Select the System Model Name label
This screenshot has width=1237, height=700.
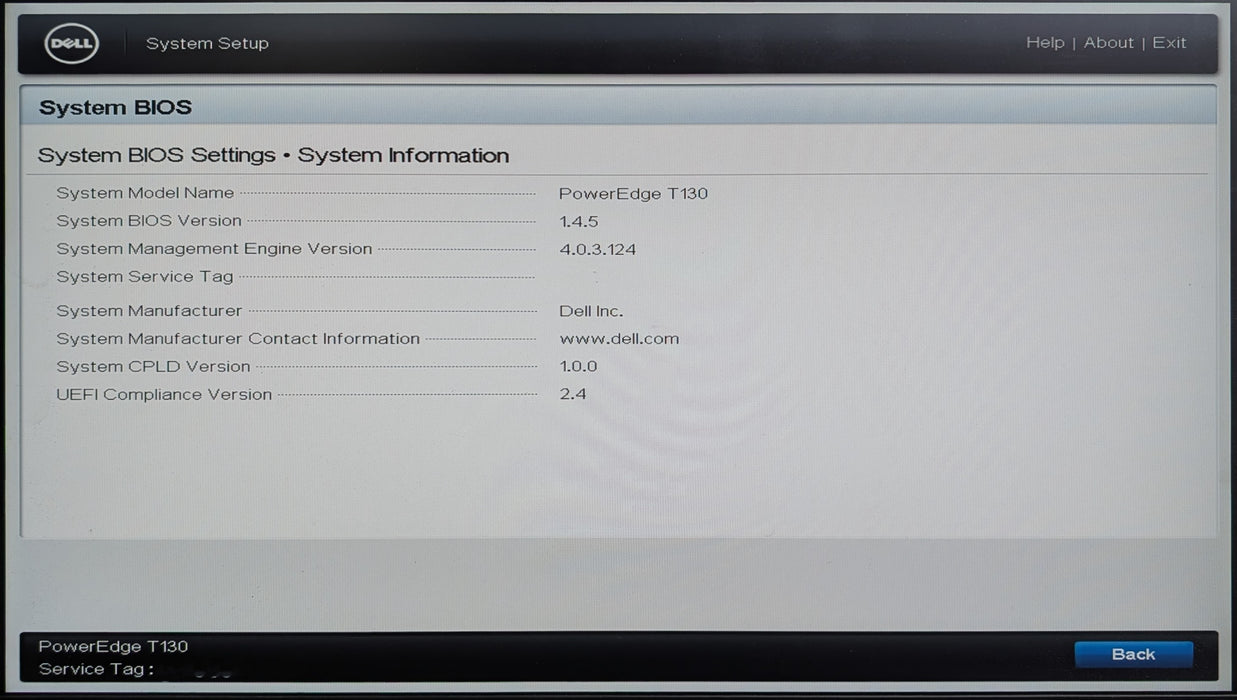point(145,193)
